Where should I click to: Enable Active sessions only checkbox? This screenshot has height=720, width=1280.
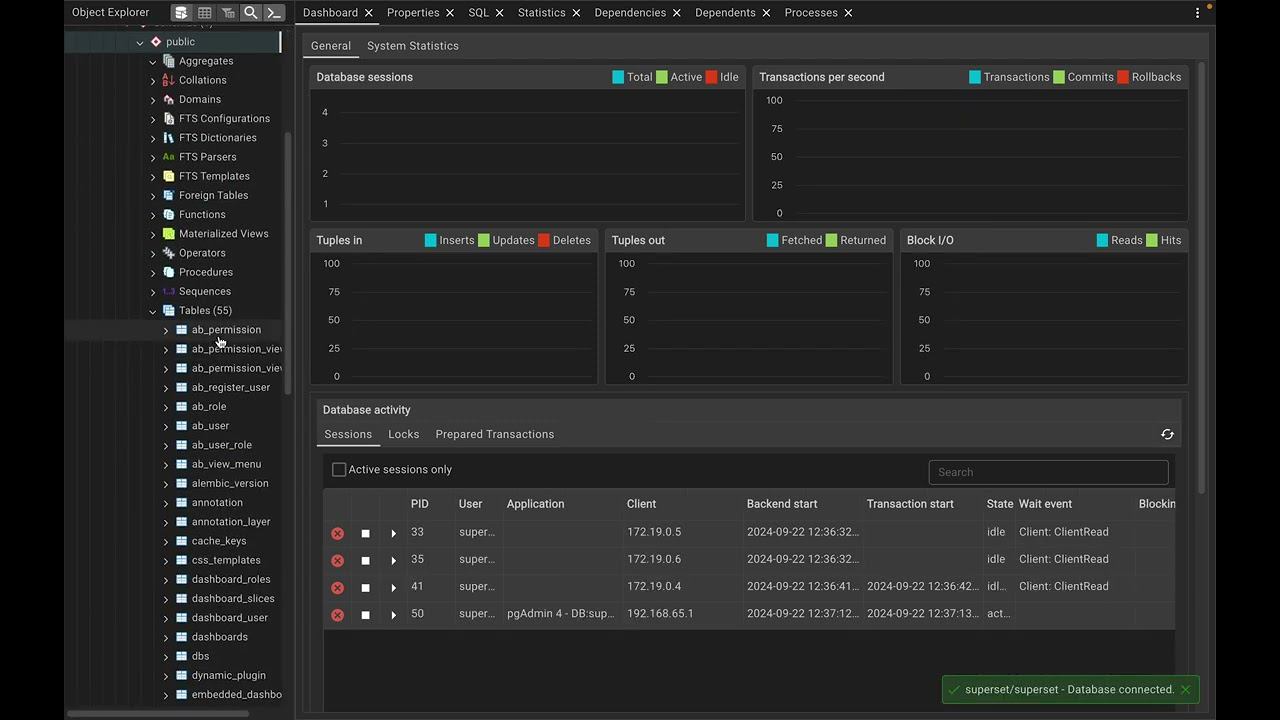point(339,470)
